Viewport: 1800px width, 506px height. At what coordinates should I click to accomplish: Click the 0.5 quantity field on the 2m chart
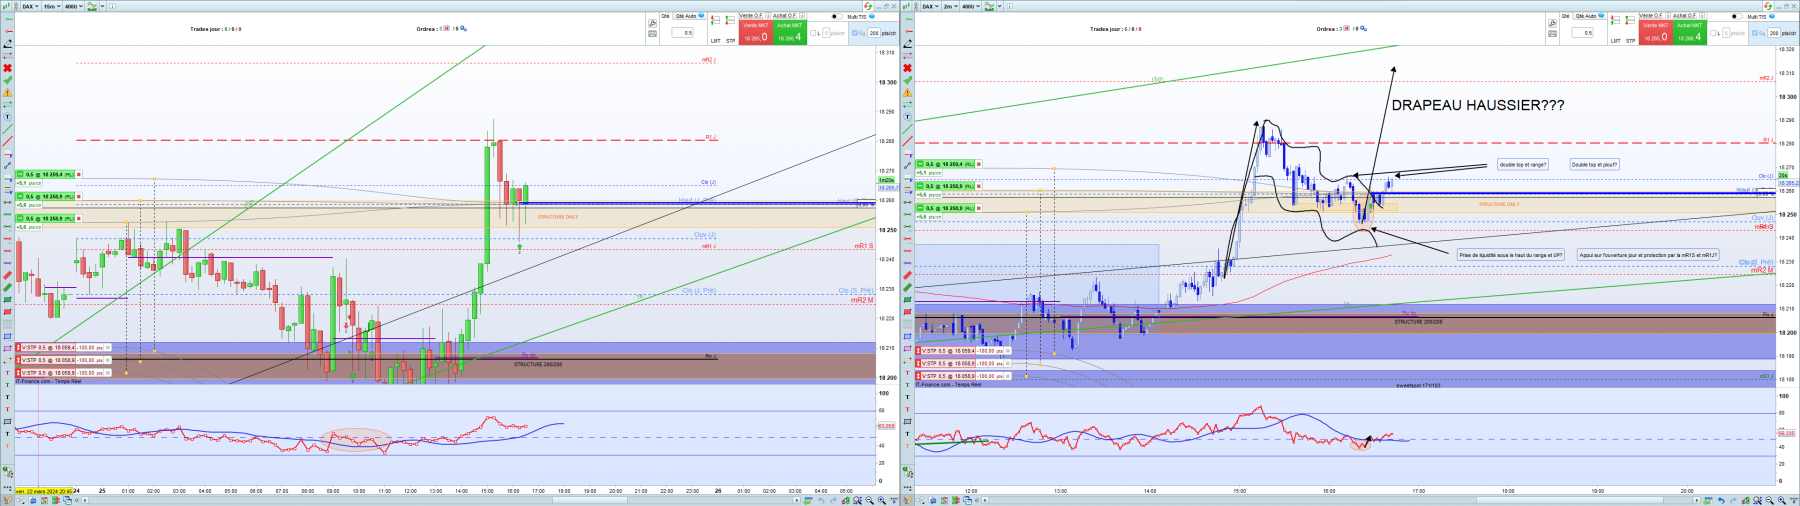click(1583, 33)
